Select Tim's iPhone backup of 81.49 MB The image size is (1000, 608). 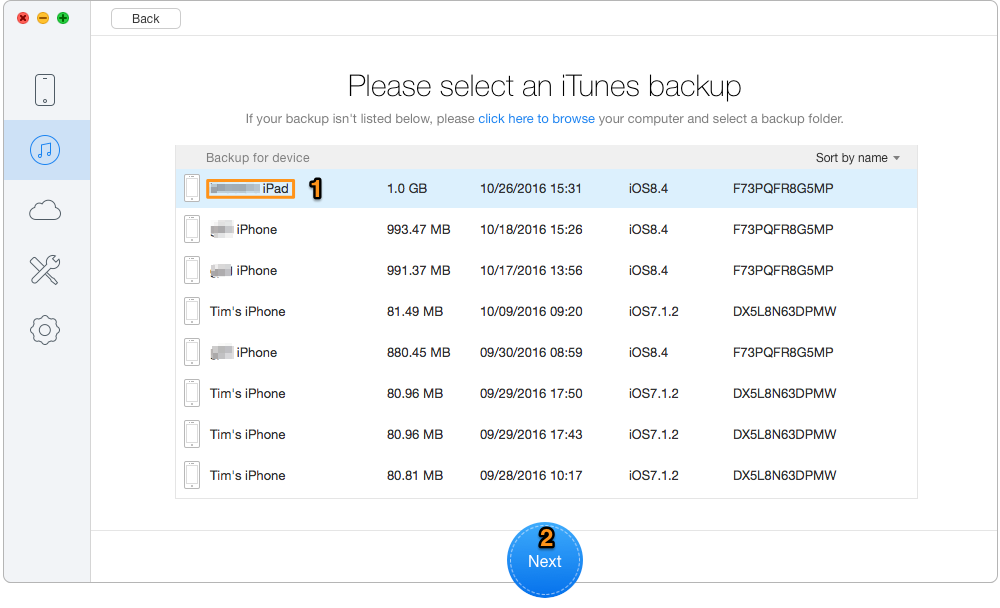546,311
